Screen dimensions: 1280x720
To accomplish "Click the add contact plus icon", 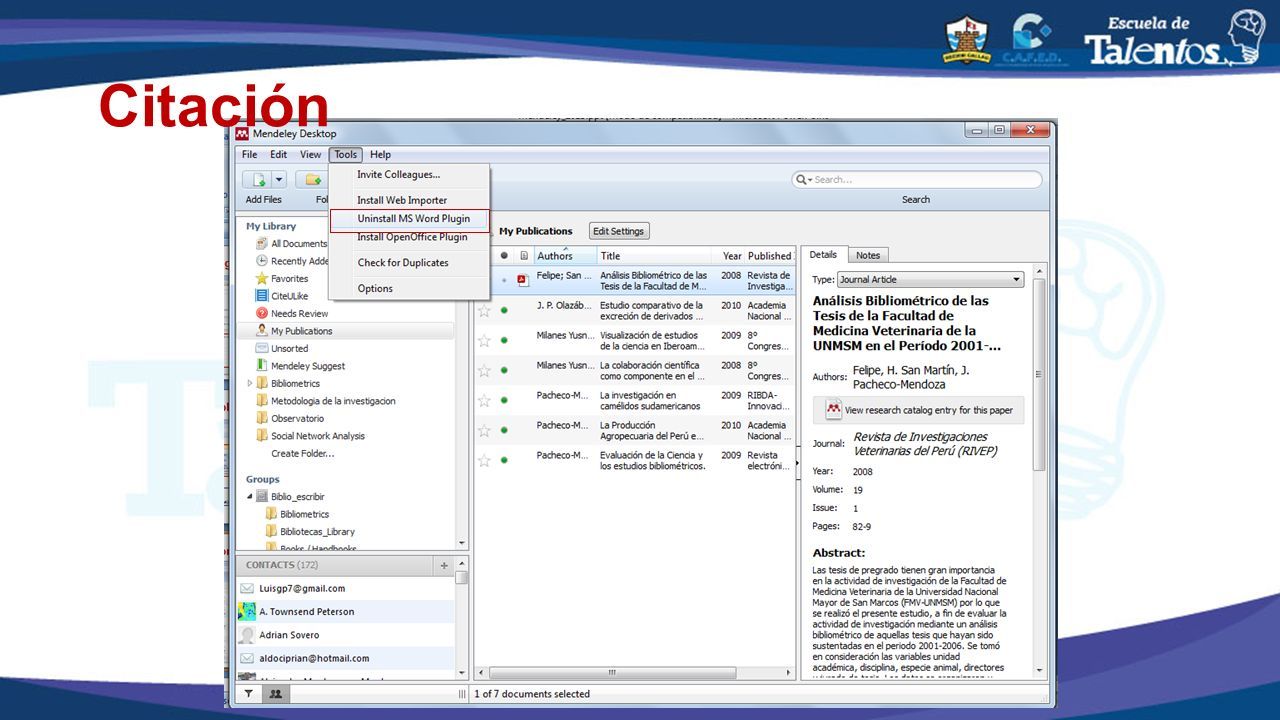I will 444,565.
